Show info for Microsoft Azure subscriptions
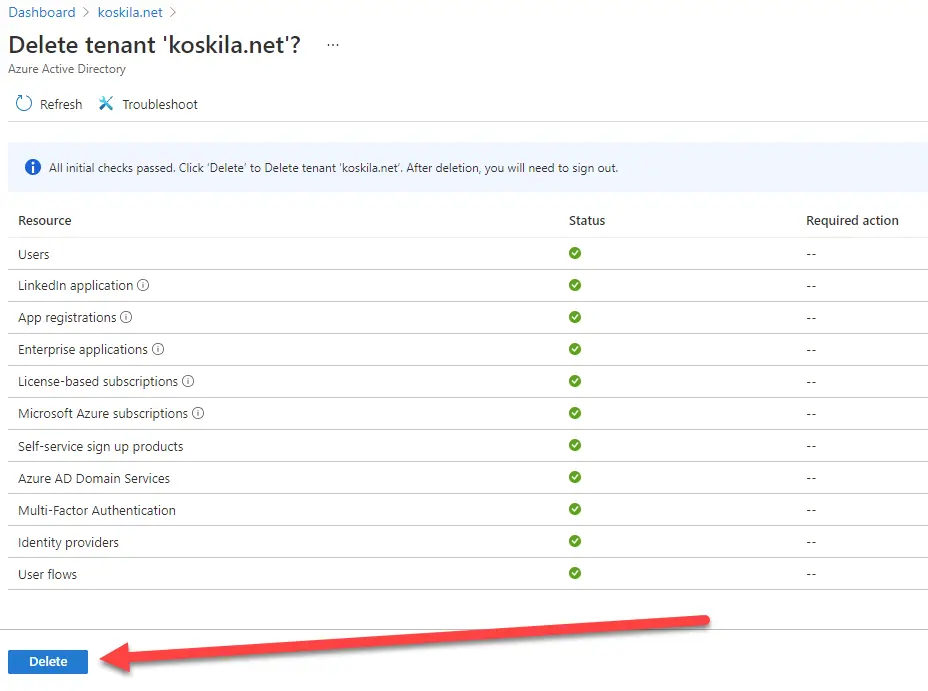The height and width of the screenshot is (691, 928). point(198,413)
